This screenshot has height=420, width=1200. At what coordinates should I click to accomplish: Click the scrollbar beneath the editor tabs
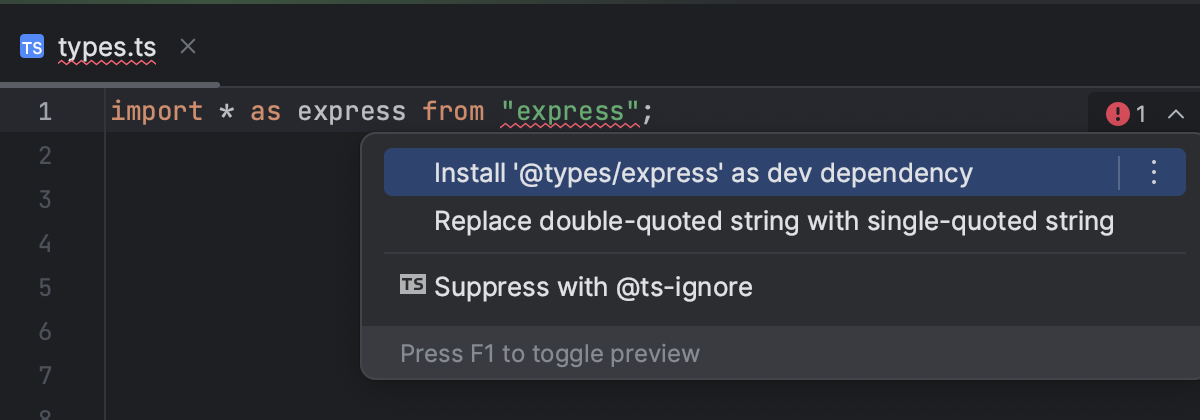[x=110, y=84]
